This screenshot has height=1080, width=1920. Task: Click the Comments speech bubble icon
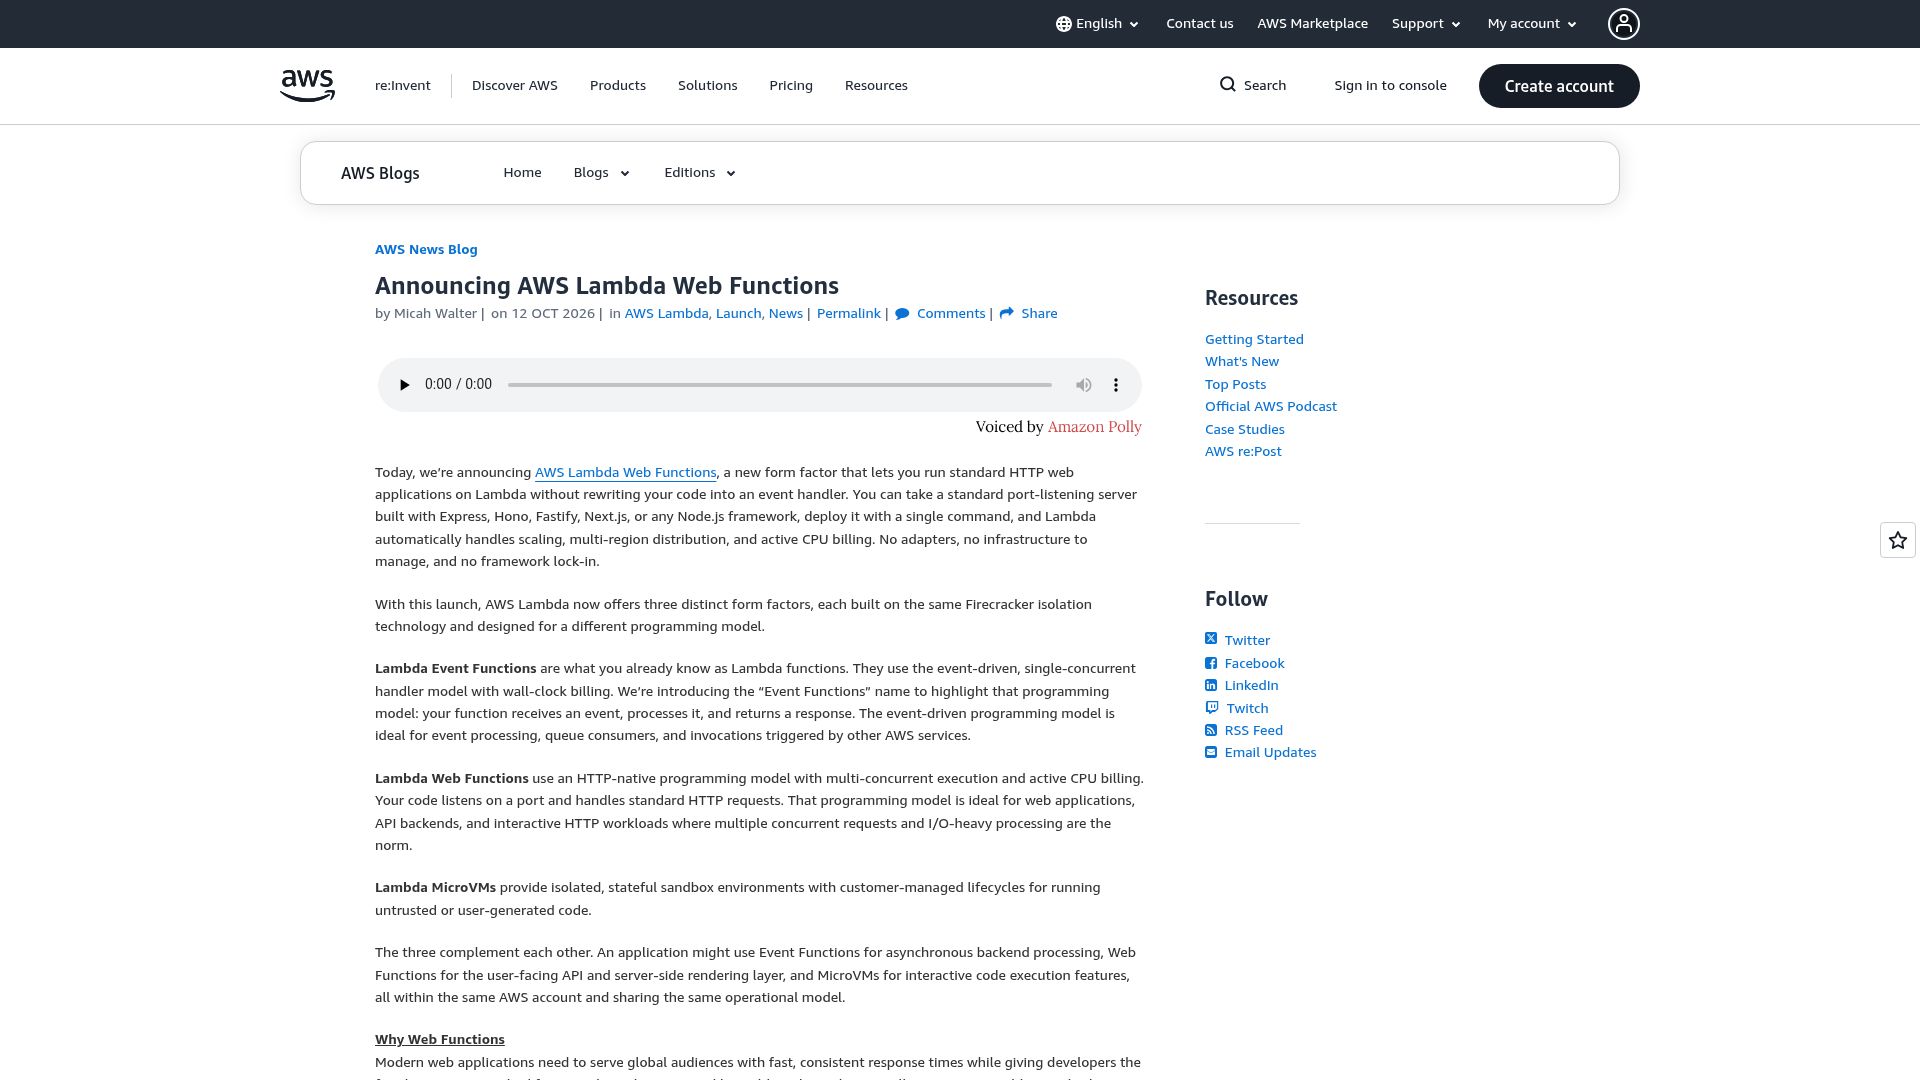tap(902, 314)
